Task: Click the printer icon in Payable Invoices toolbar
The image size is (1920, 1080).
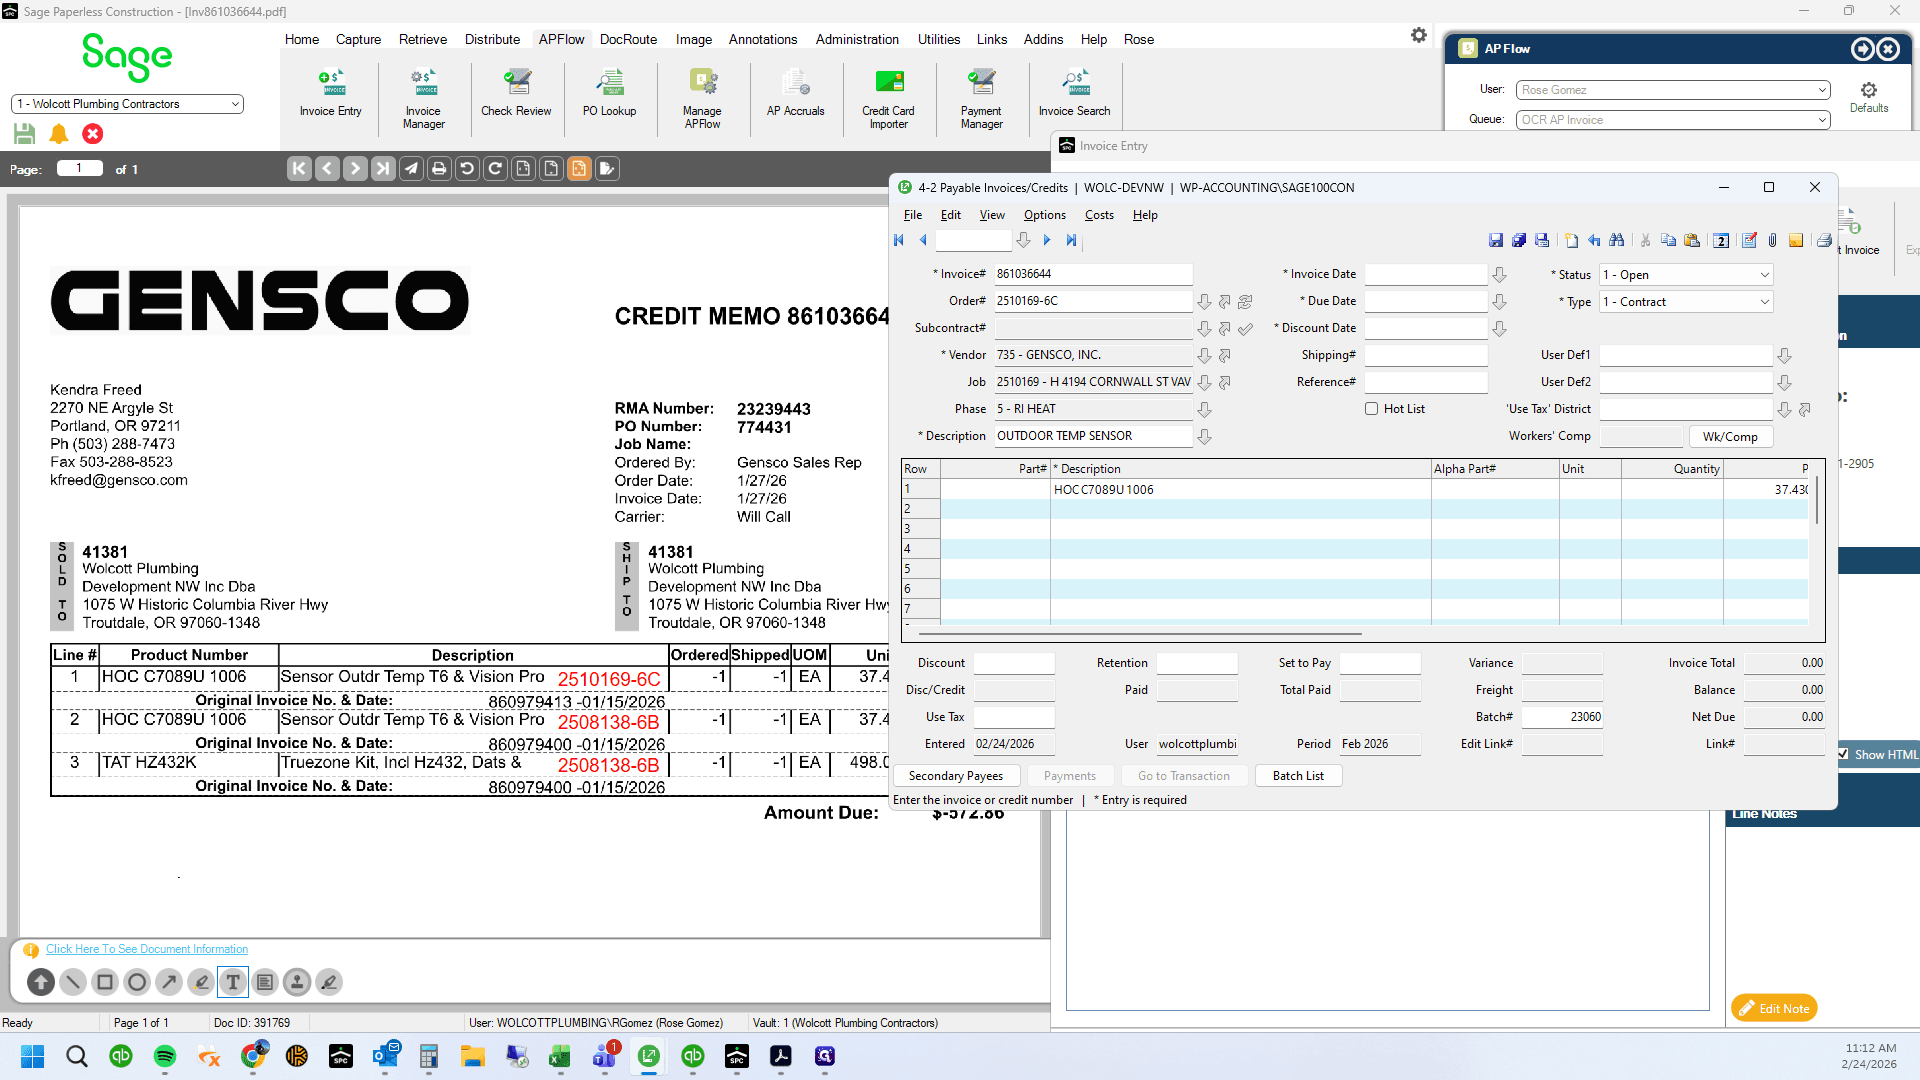Action: click(x=1824, y=240)
